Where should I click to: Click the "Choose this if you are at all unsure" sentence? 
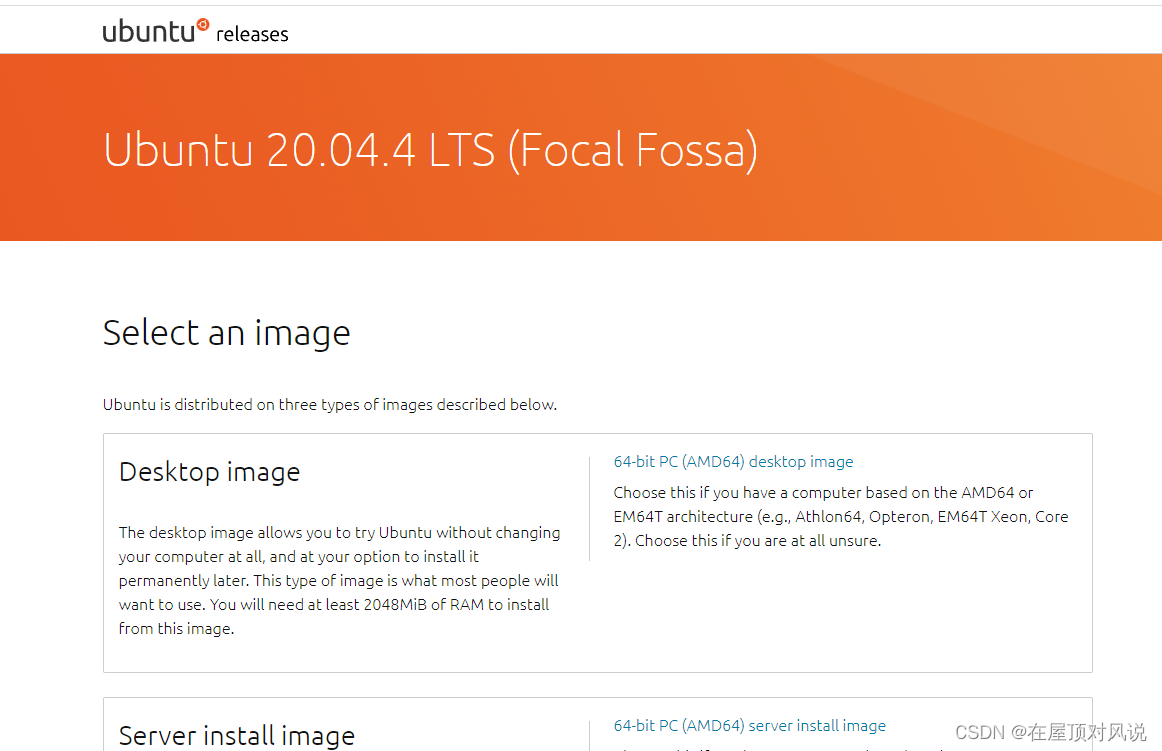point(758,540)
